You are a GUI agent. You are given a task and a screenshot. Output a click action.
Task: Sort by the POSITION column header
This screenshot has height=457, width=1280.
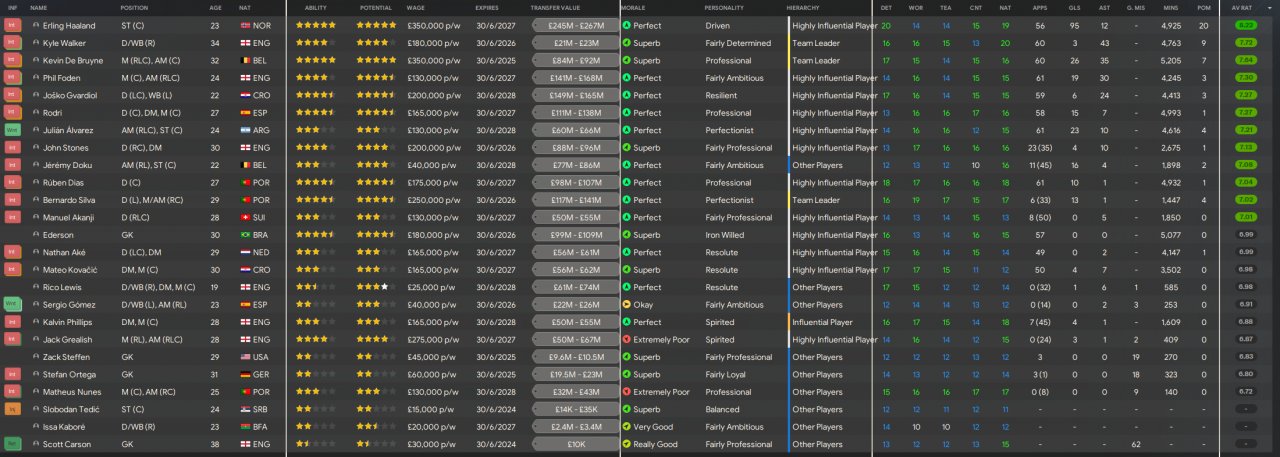pos(134,8)
